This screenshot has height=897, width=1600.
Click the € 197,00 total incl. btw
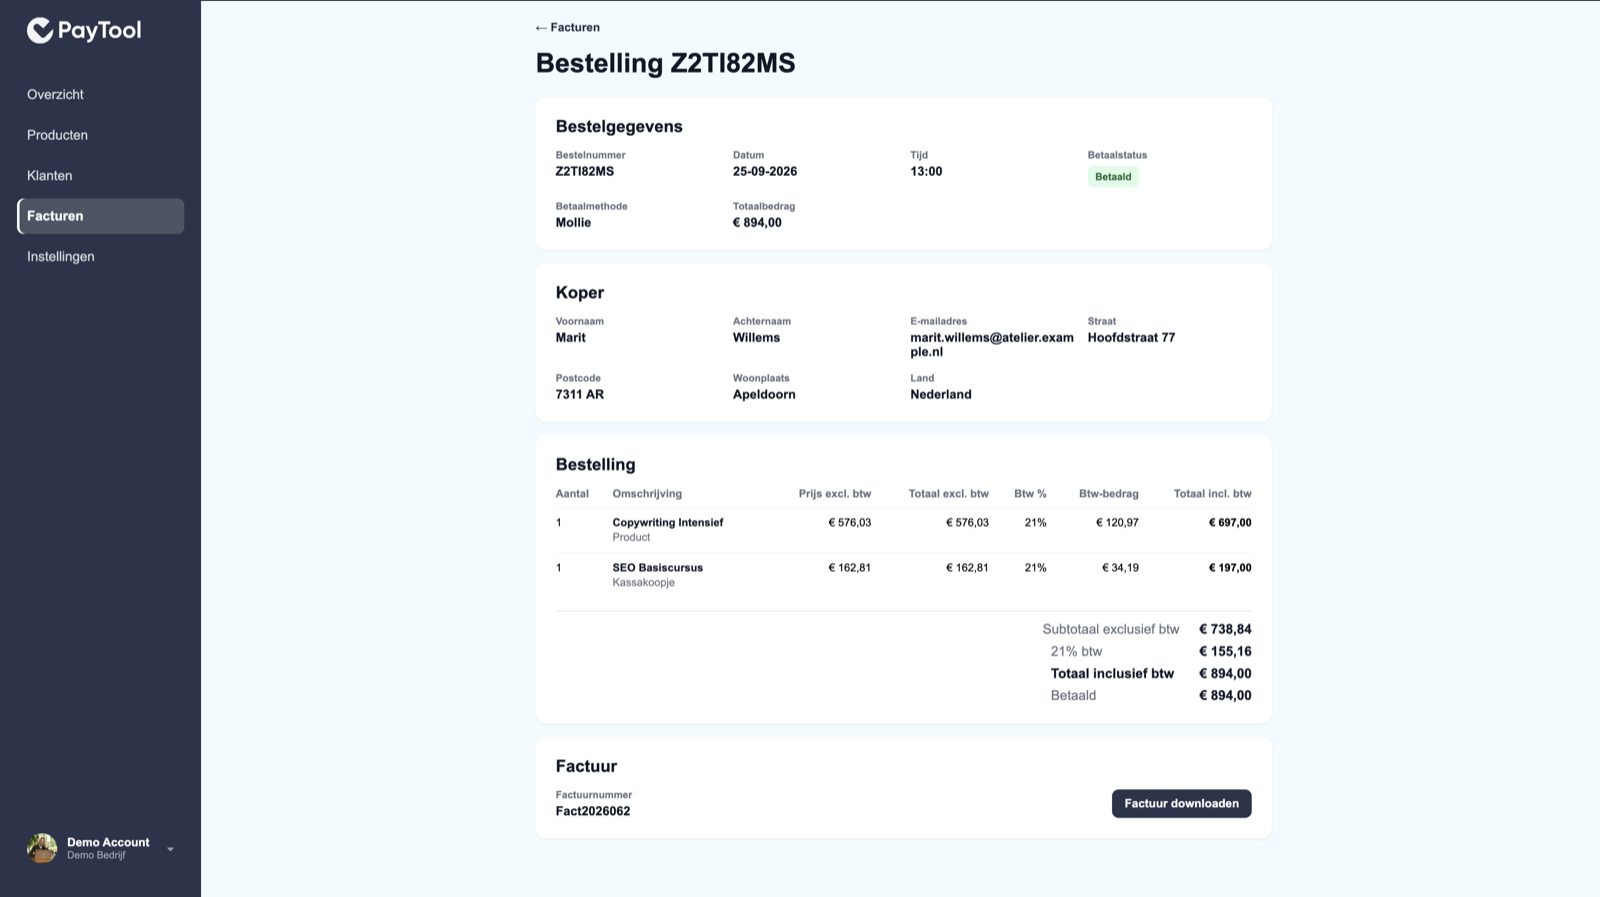[1230, 567]
